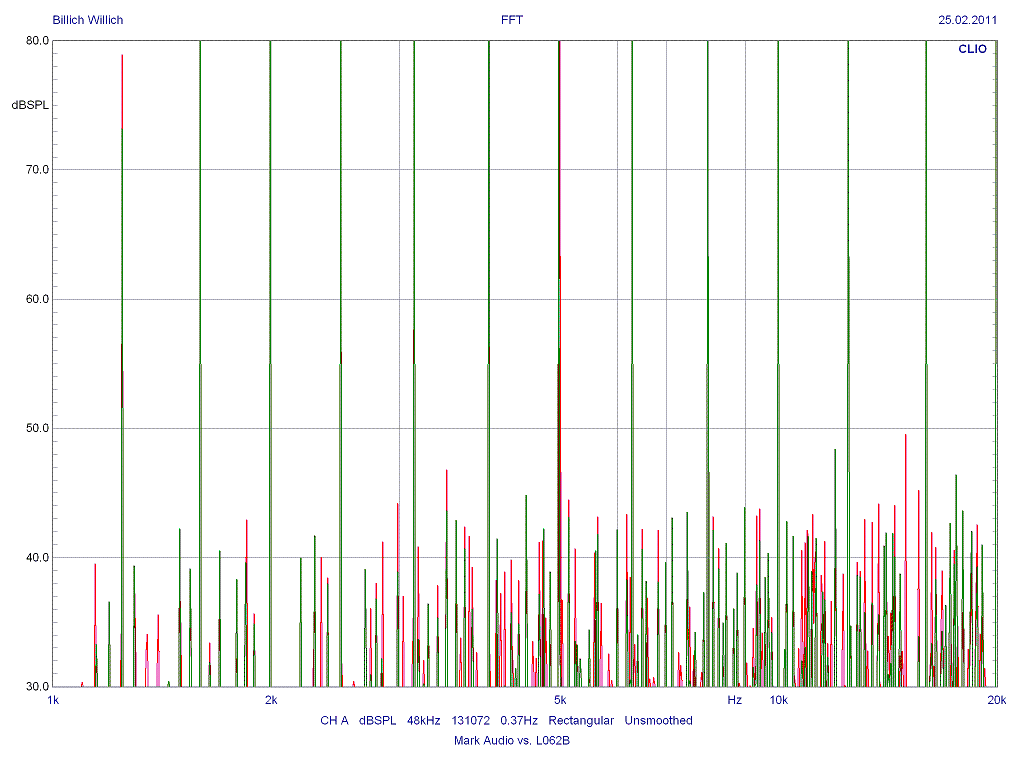Select the Billich Willich title text
1024x768 pixels.
tap(88, 20)
